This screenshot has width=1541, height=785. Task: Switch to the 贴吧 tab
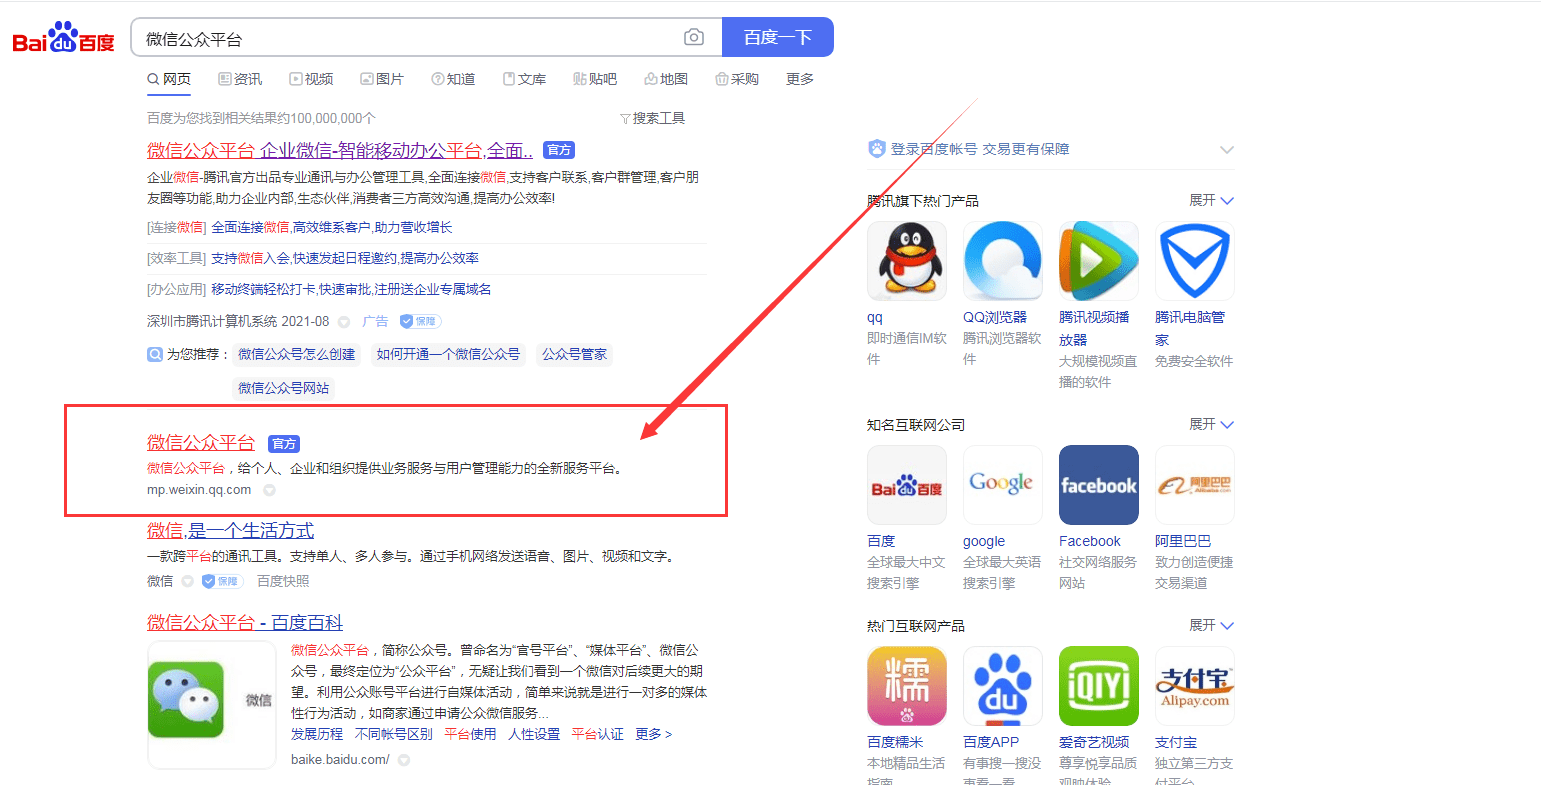coord(595,79)
